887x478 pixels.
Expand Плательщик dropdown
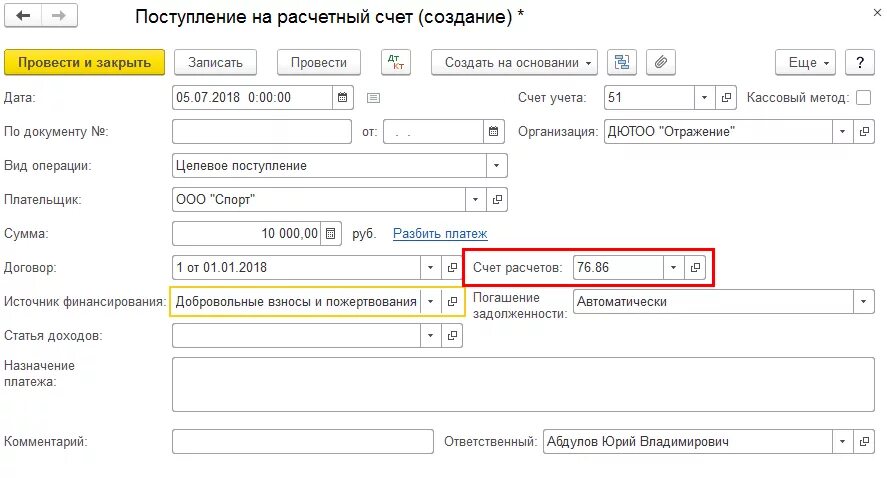click(x=475, y=199)
